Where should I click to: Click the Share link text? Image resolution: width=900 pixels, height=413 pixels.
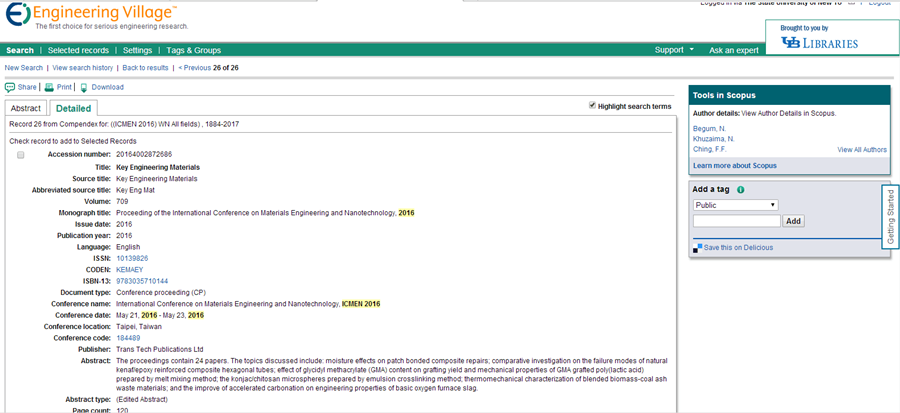27,87
